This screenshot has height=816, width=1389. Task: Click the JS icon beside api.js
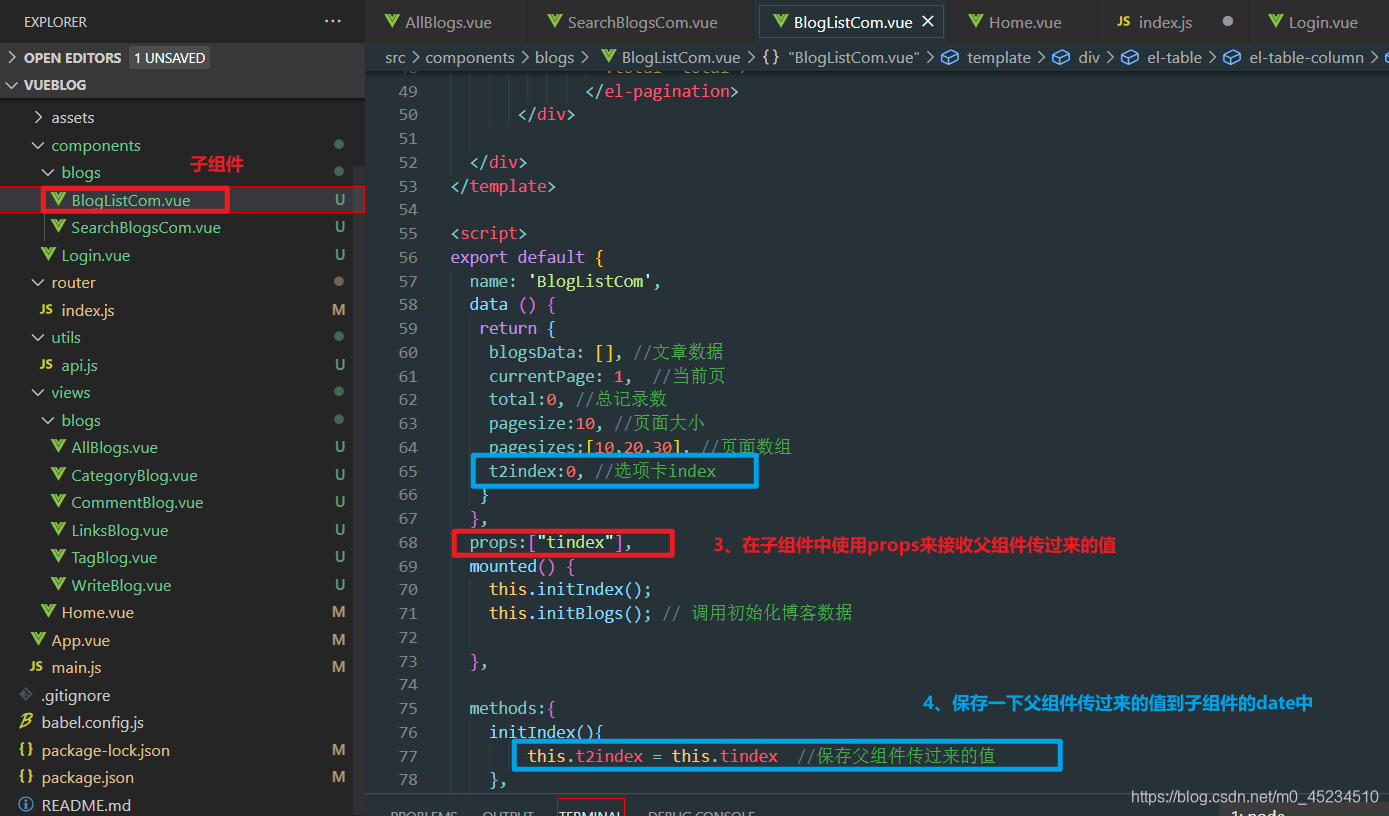pyautogui.click(x=46, y=365)
